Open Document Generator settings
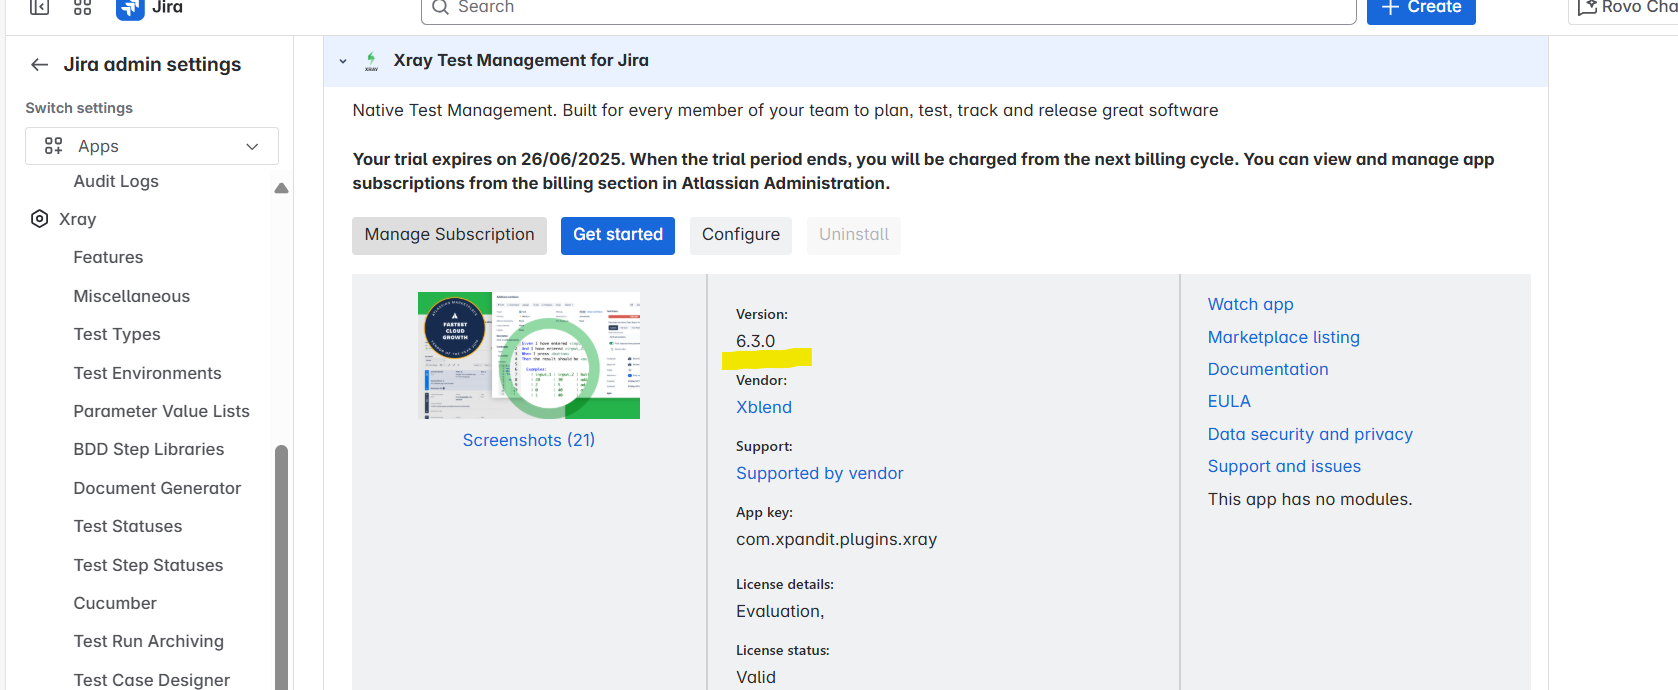Image resolution: width=1678 pixels, height=690 pixels. 158,488
